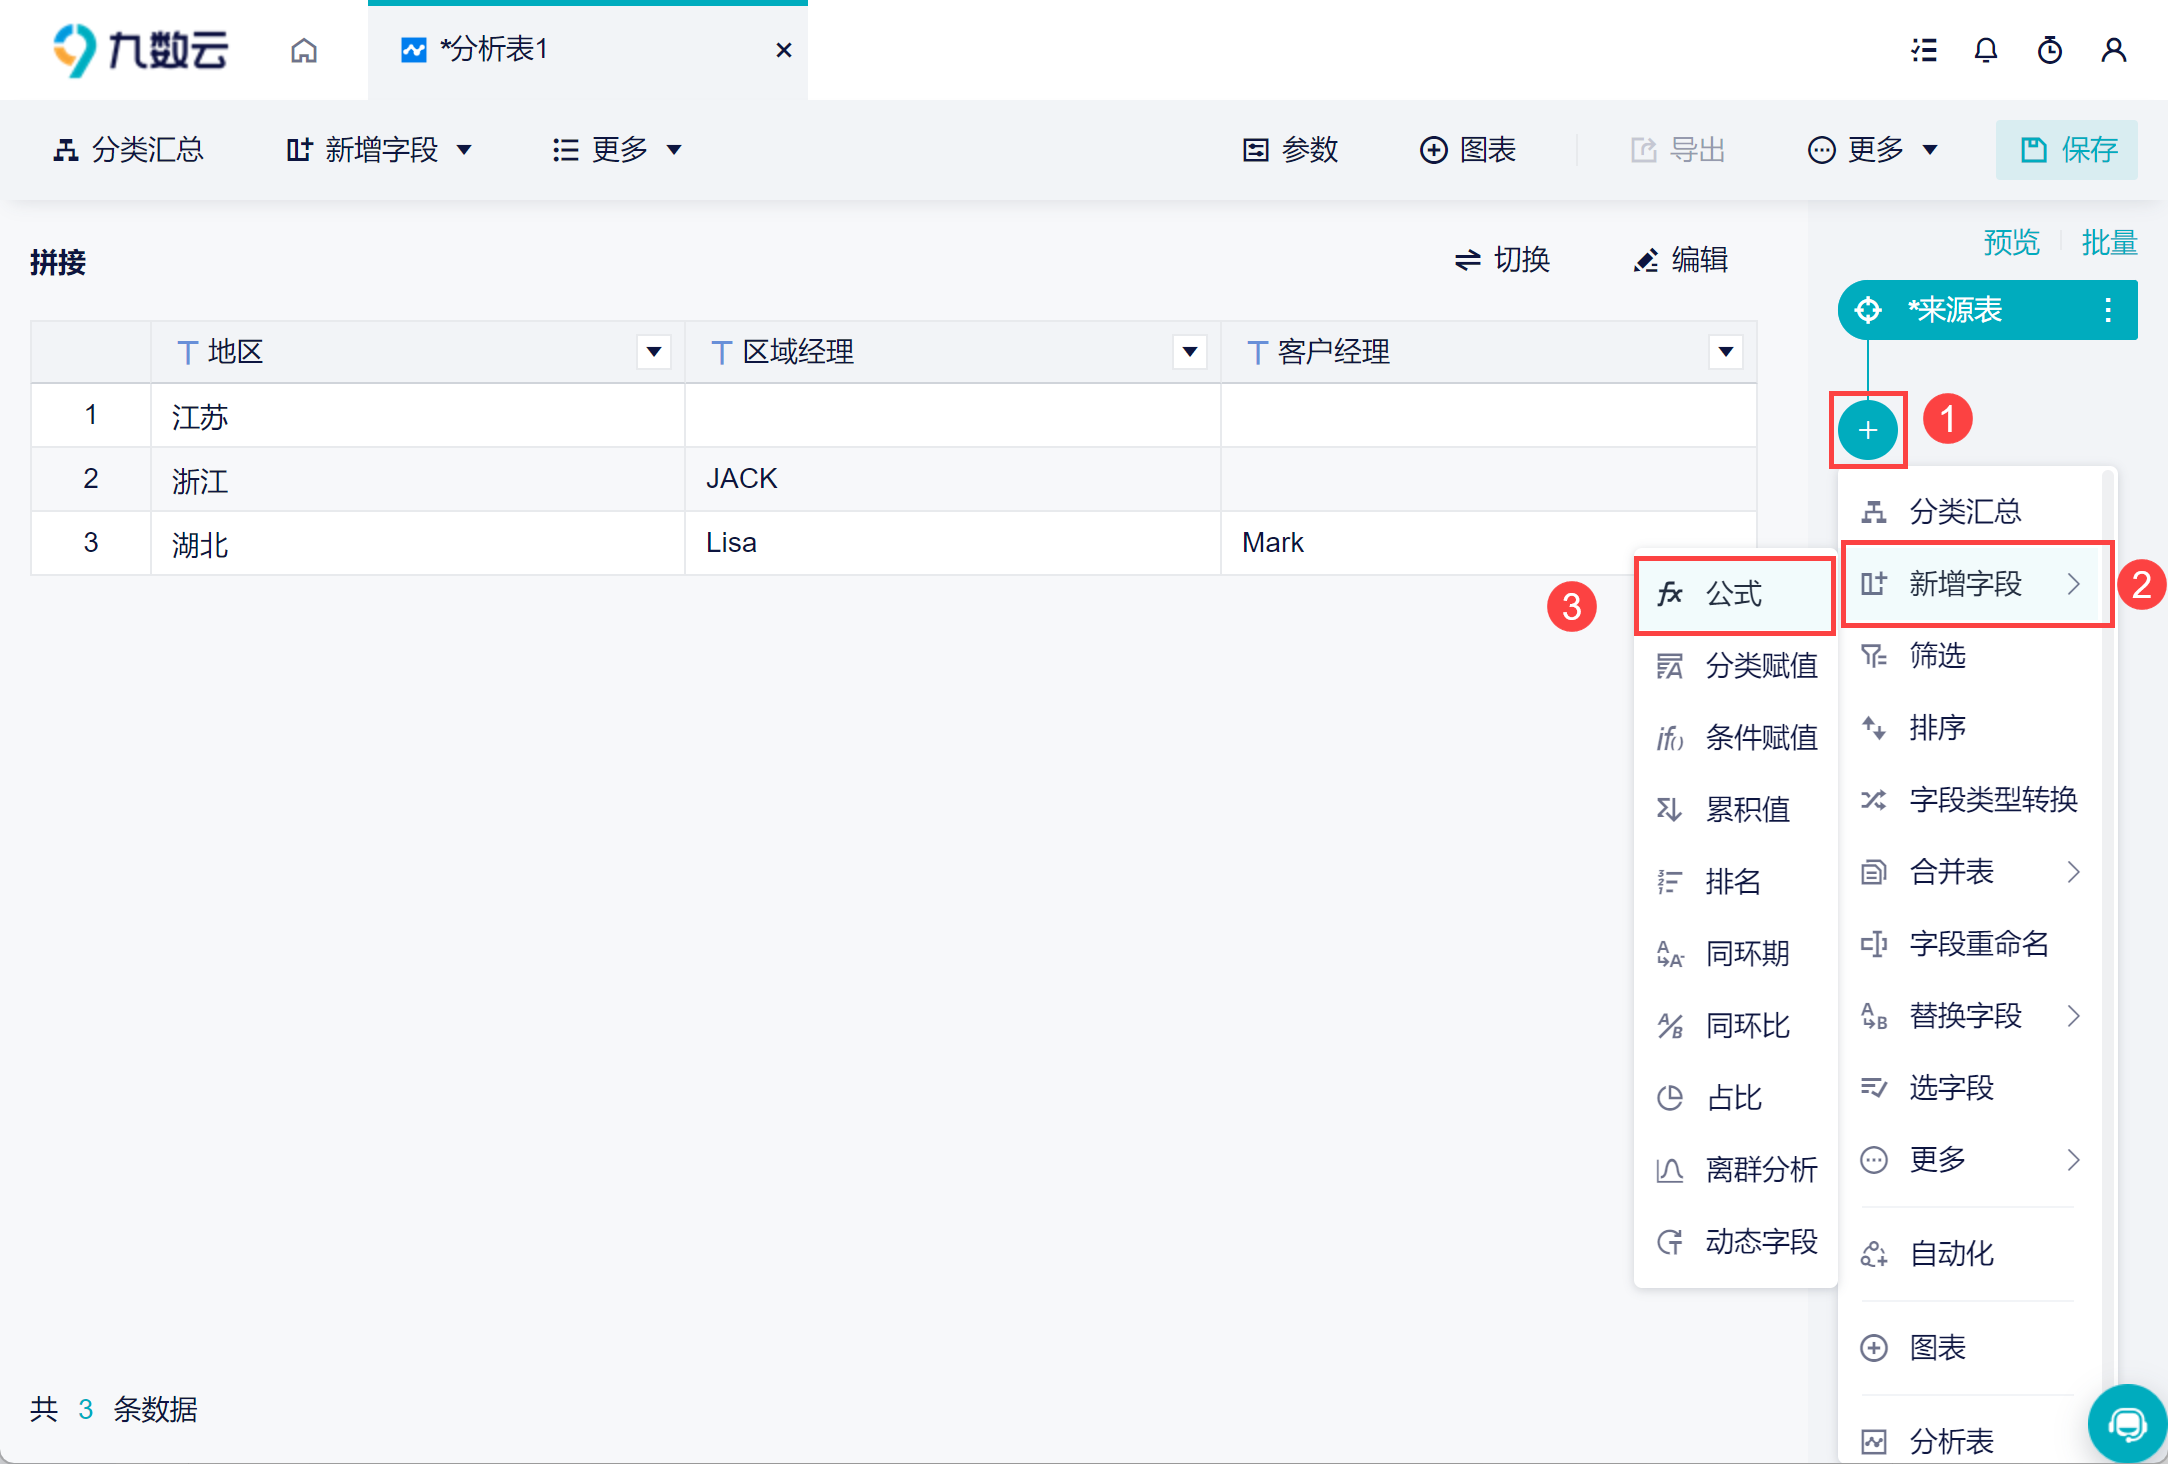2168x1464 pixels.
Task: Open the 新增字段 toolbar dropdown
Action: click(379, 150)
